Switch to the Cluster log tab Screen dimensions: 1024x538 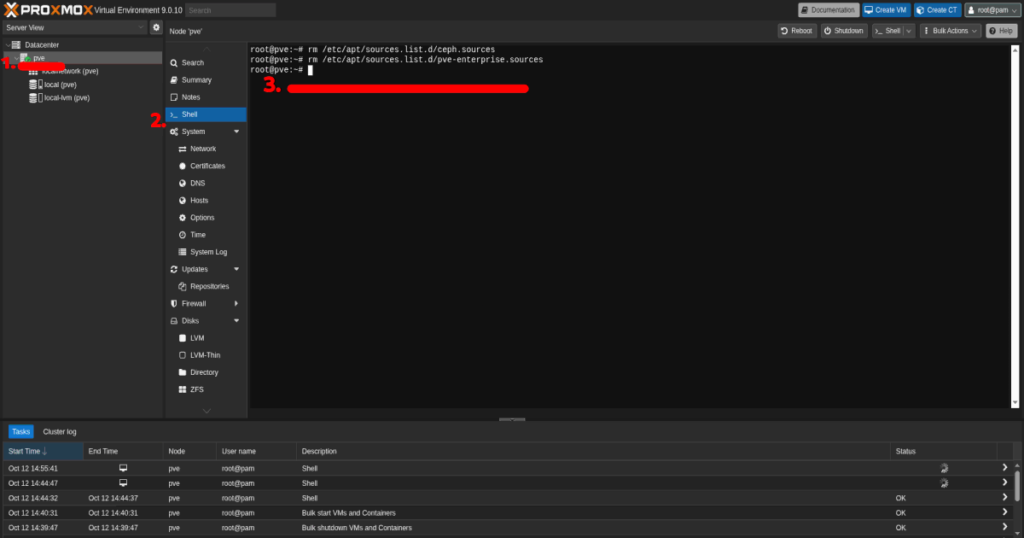(x=60, y=432)
